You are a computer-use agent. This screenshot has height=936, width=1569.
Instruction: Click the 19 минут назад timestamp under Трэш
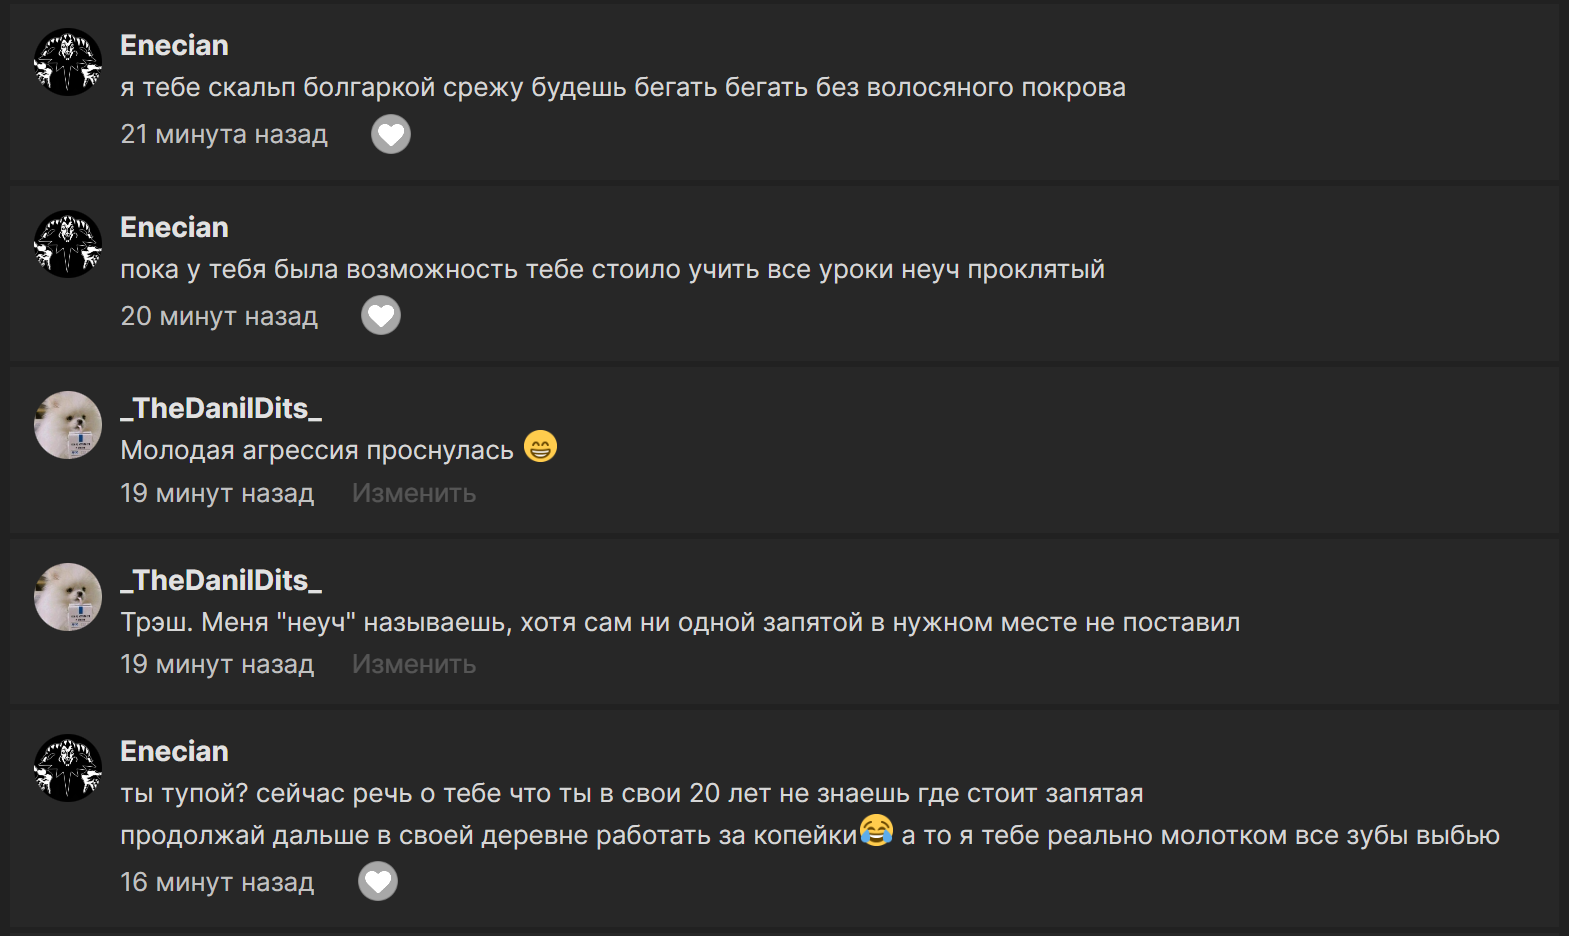[x=217, y=663]
